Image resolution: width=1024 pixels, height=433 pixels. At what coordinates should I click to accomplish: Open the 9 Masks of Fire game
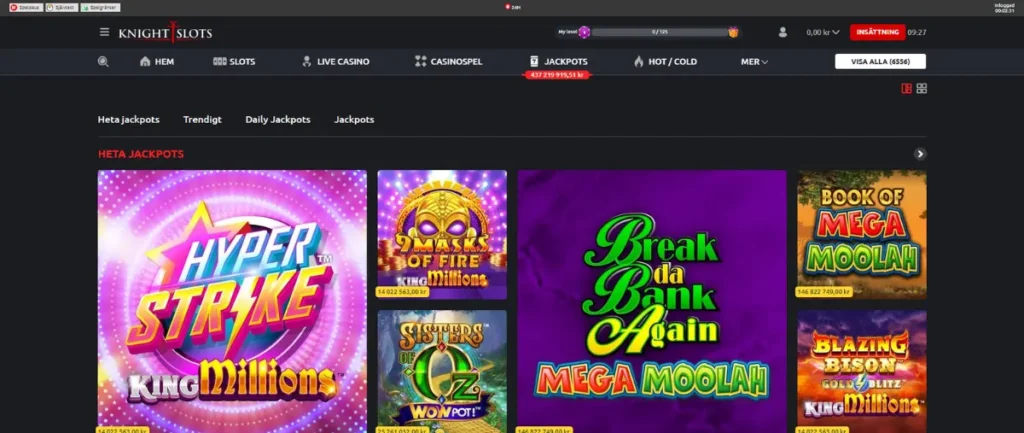[442, 234]
